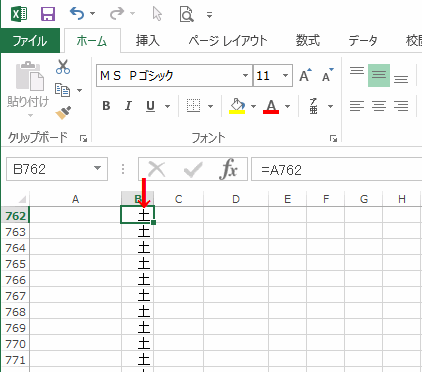Viewport: 422px width, 372px height.
Task: Toggle middle vertical alignment
Action: (x=379, y=75)
